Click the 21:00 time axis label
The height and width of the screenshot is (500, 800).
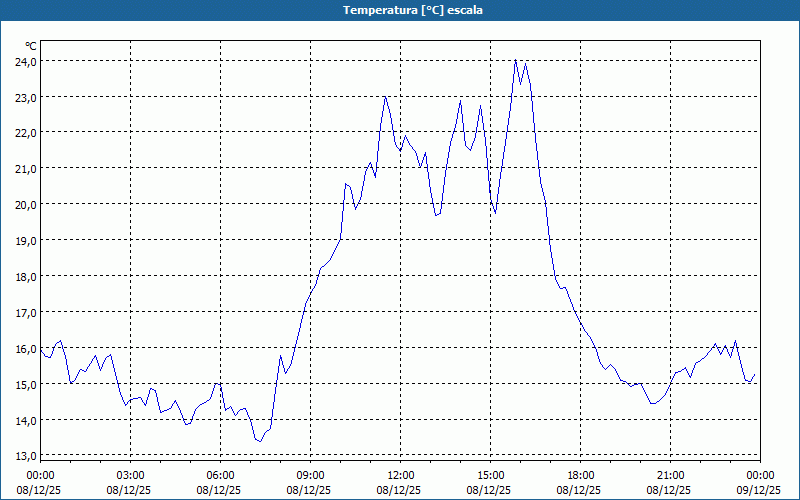point(670,475)
